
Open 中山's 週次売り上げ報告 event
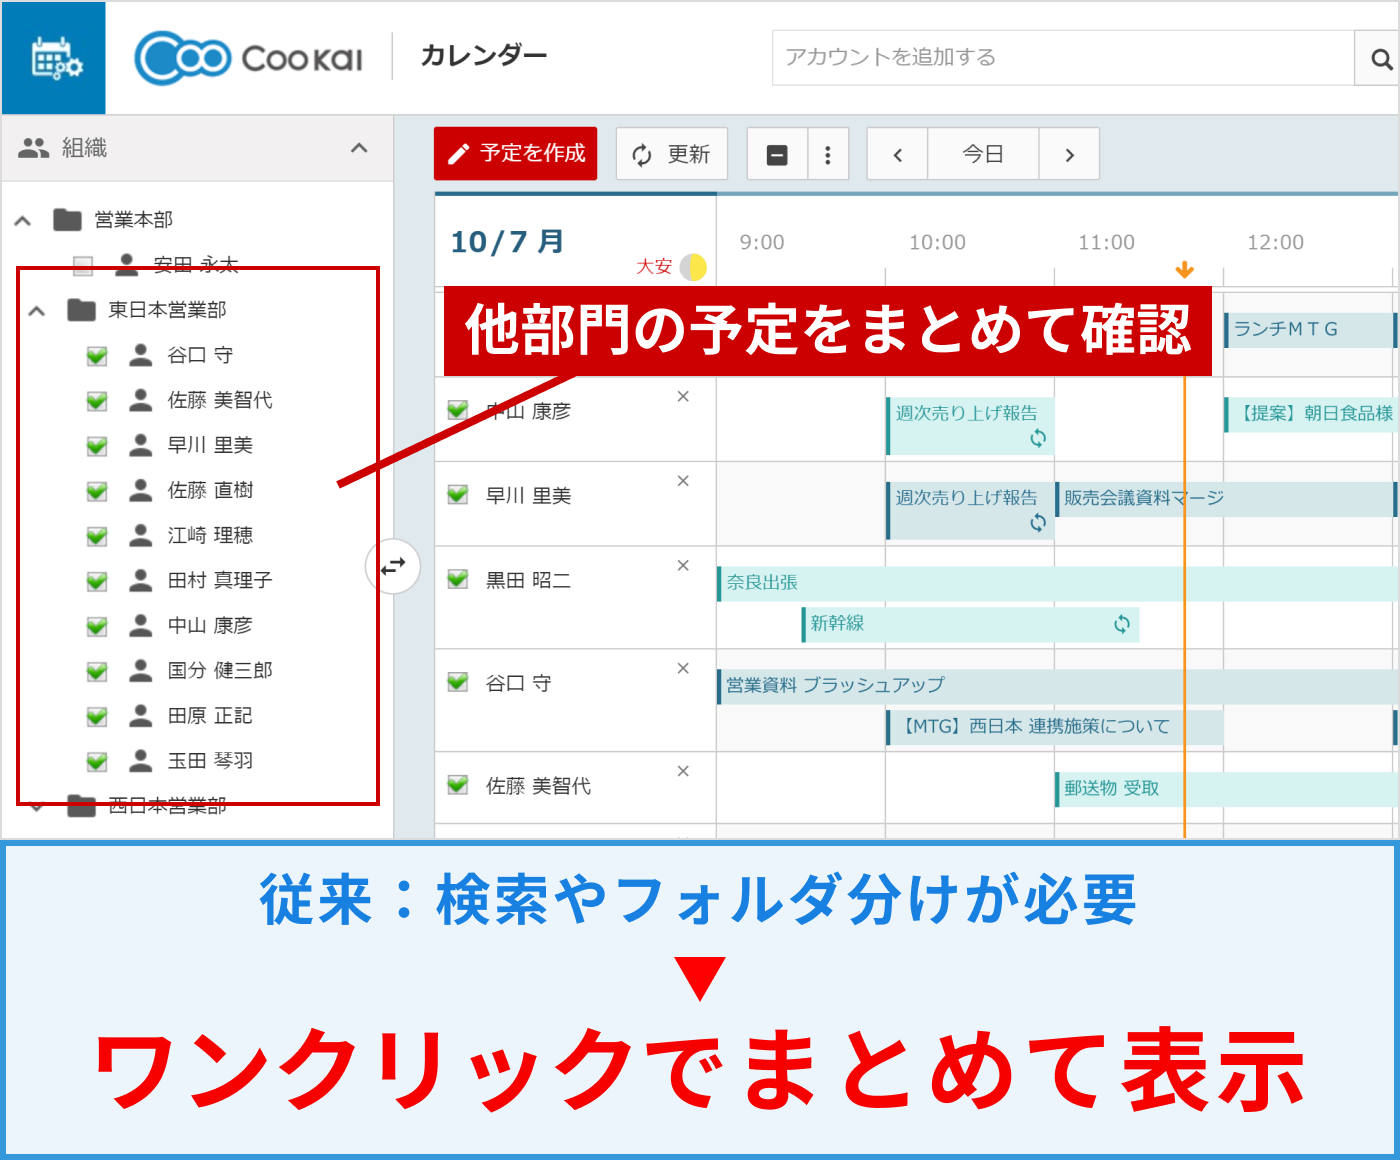click(x=969, y=426)
